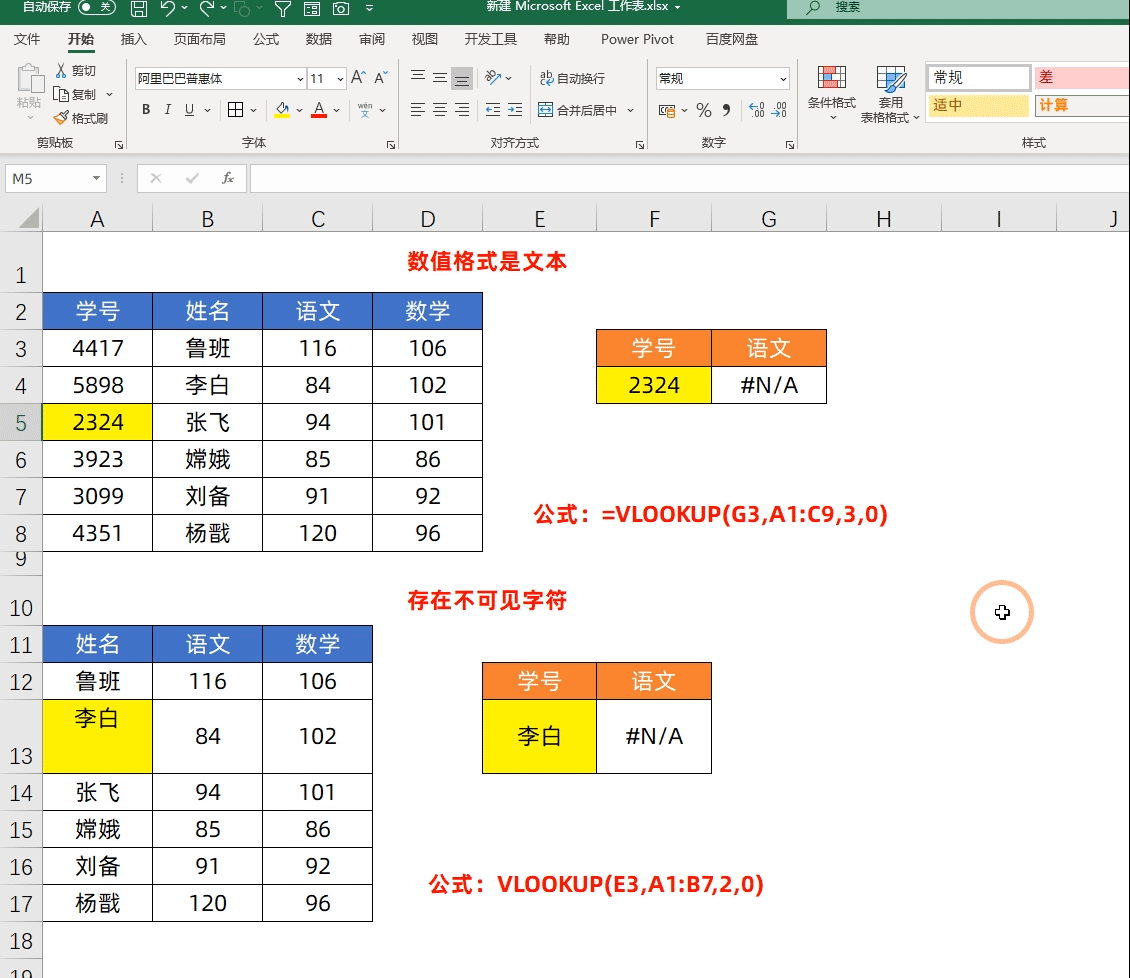The image size is (1130, 978).
Task: Click the camera icon in quick access toolbar
Action: click(x=341, y=9)
